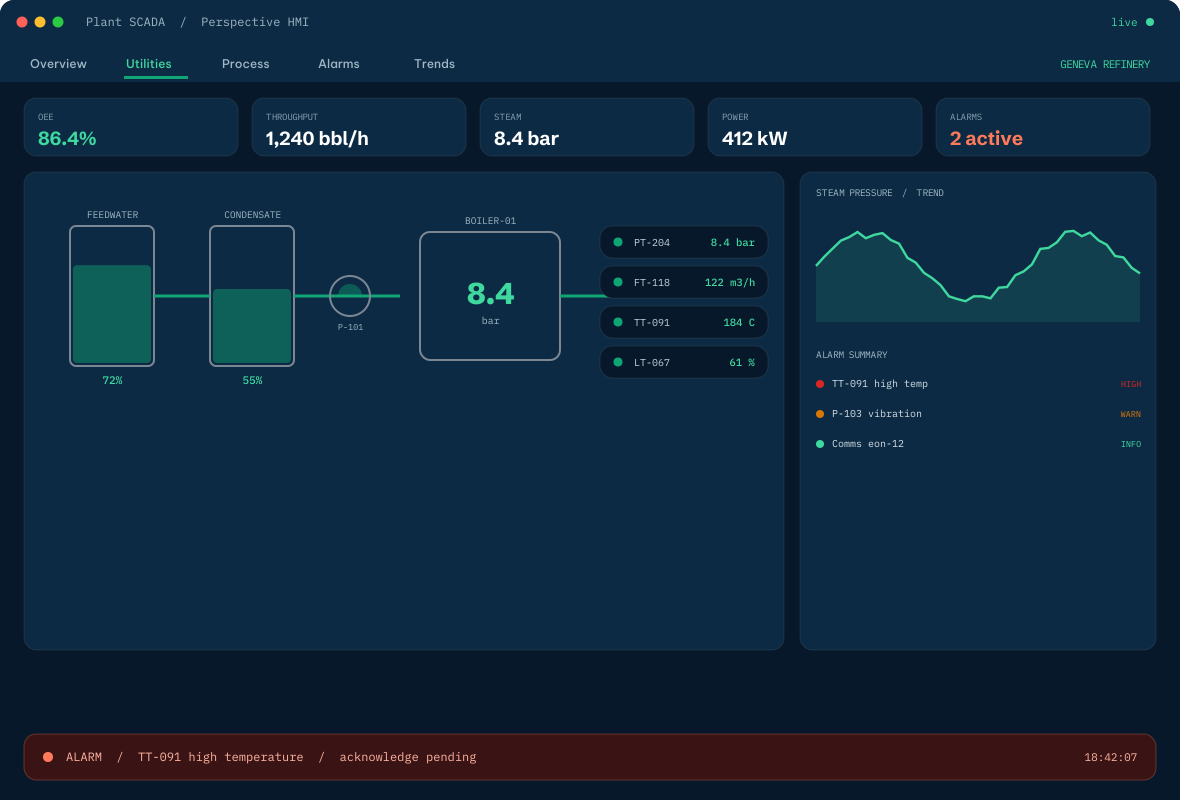Click the Condensate 55% level value

tap(252, 381)
